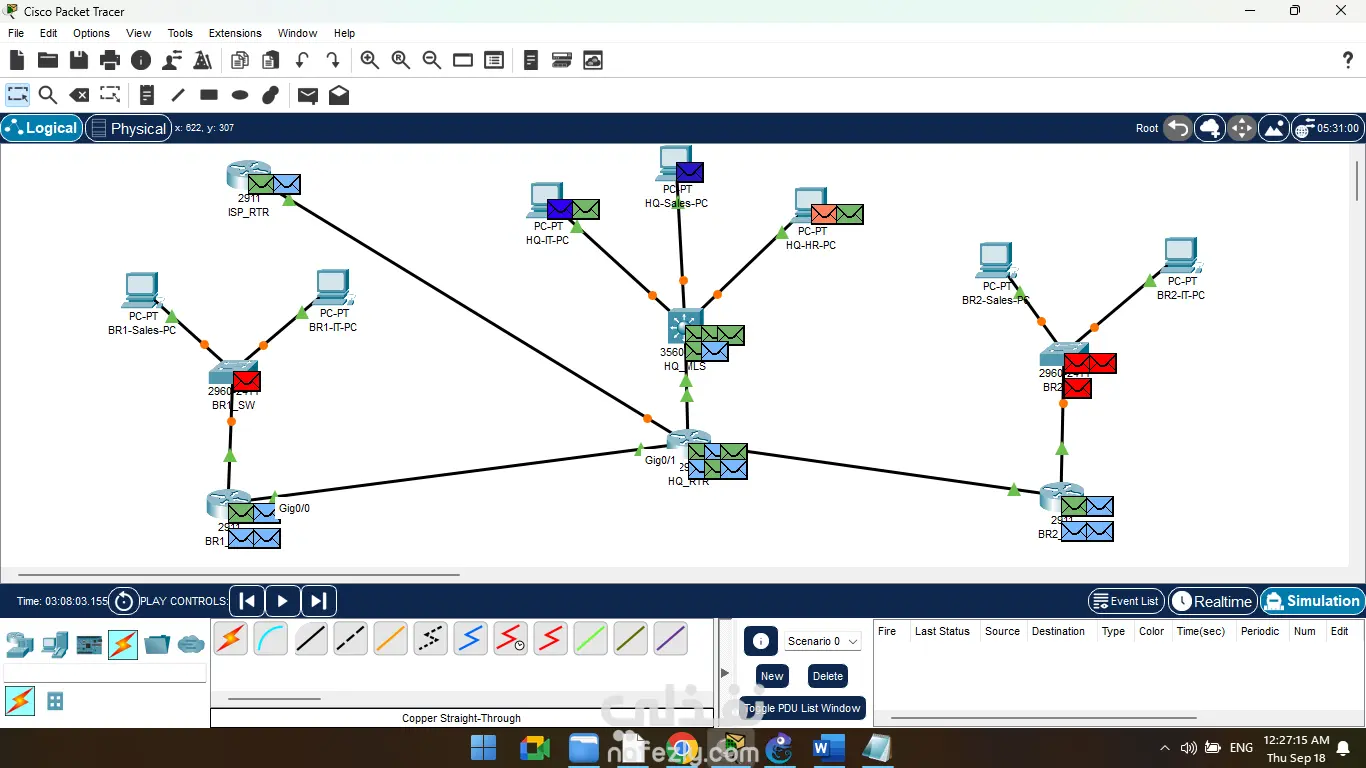The image size is (1366, 768).
Task: Toggle the Event List panel
Action: (x=1126, y=601)
